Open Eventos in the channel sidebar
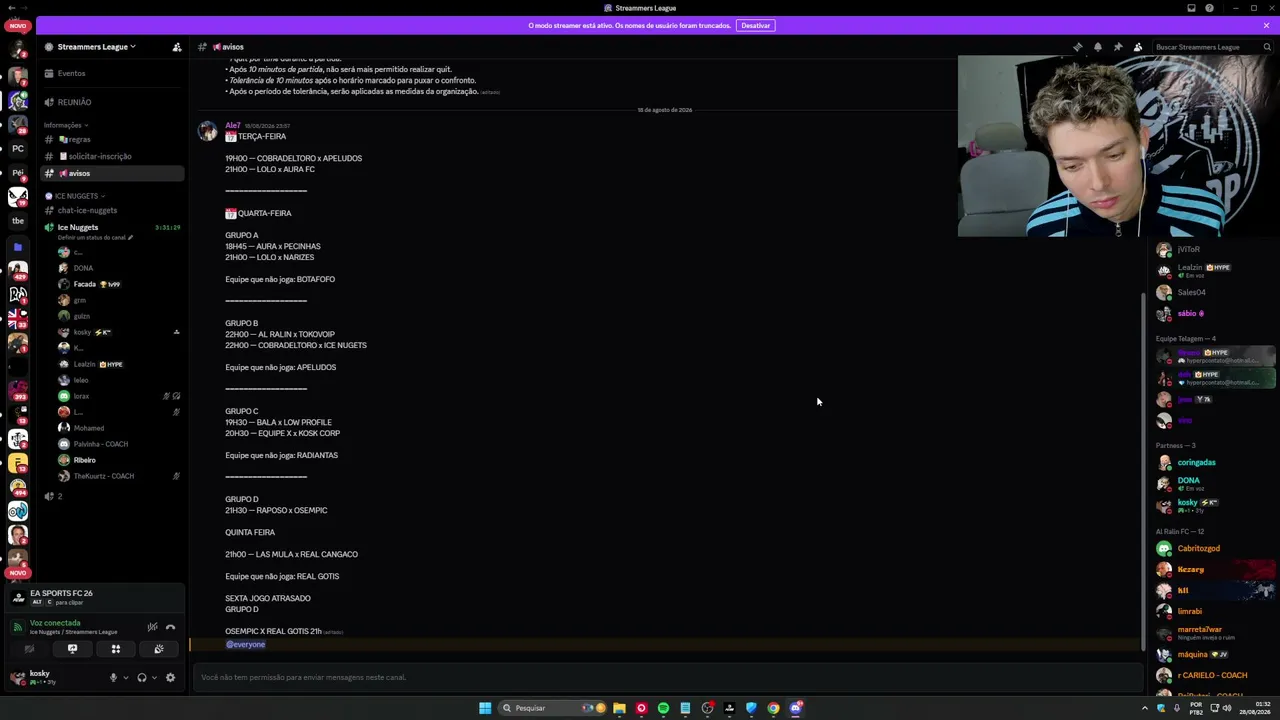Screen dimensions: 1280x720 112,73
